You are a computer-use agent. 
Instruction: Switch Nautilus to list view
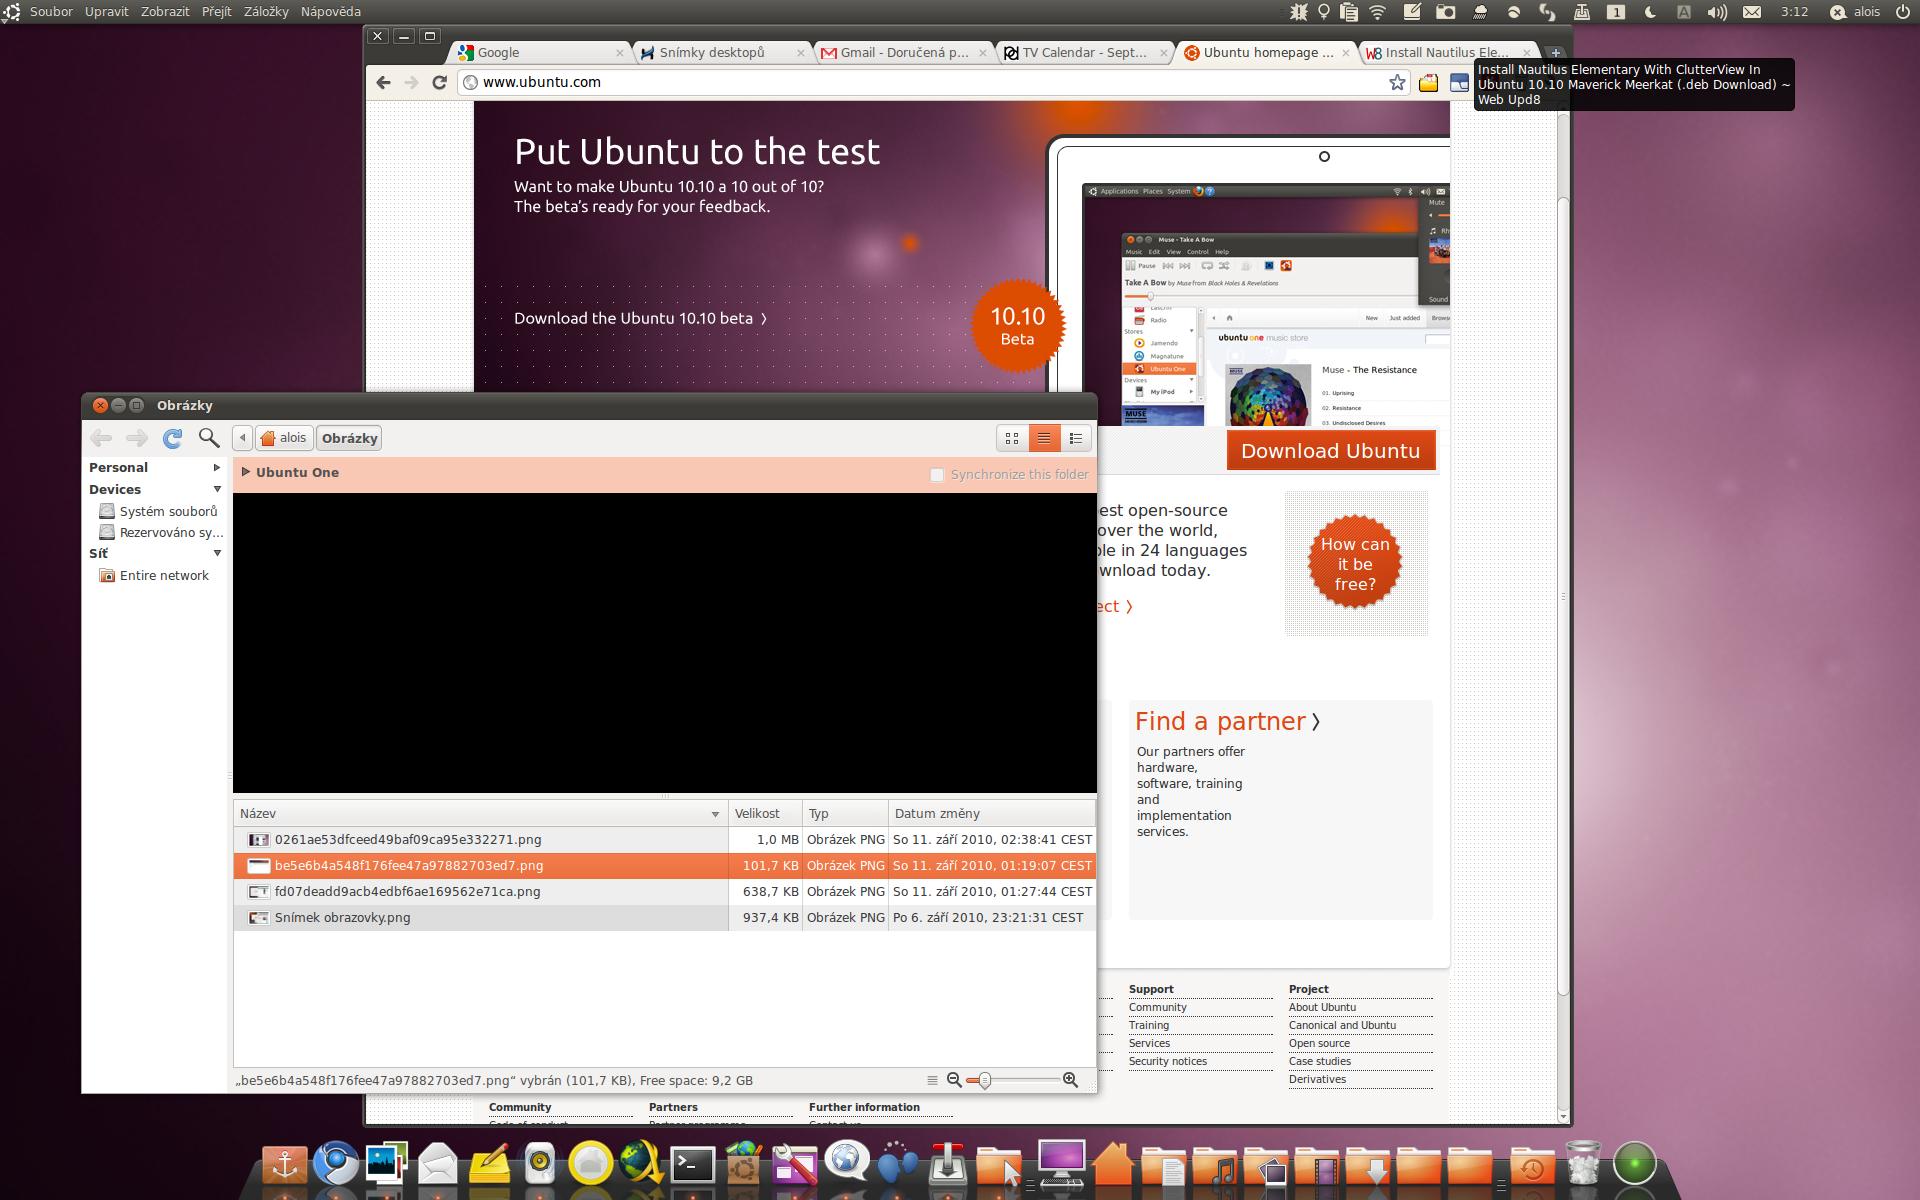point(1044,438)
